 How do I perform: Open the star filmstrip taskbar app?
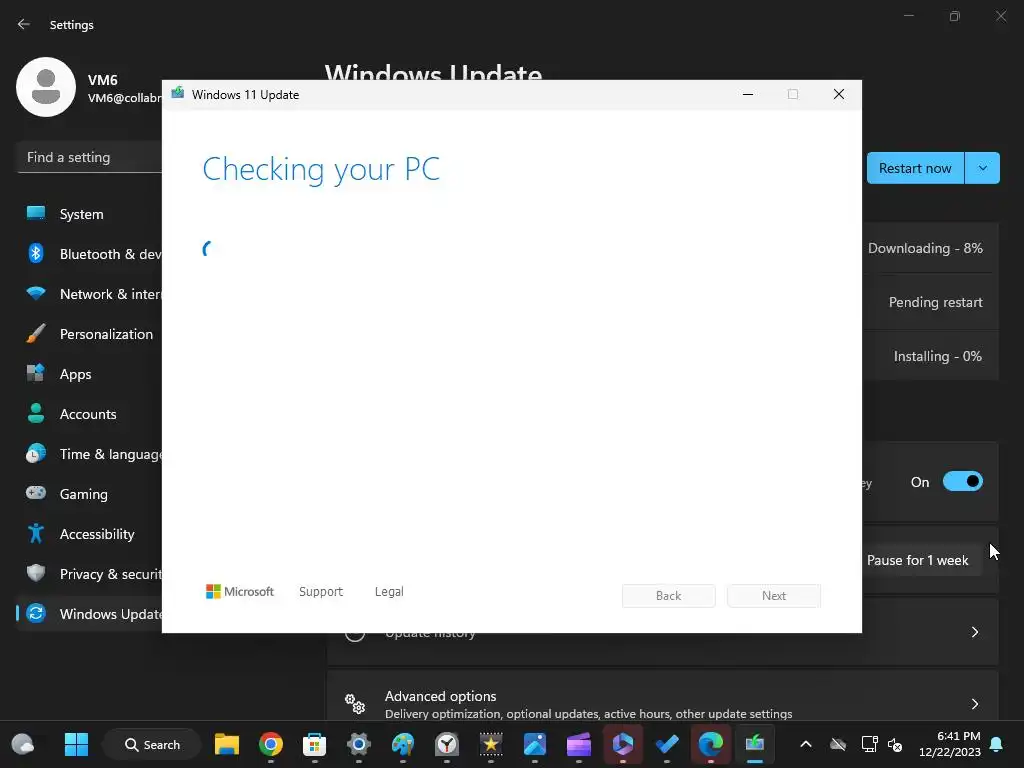tap(490, 744)
